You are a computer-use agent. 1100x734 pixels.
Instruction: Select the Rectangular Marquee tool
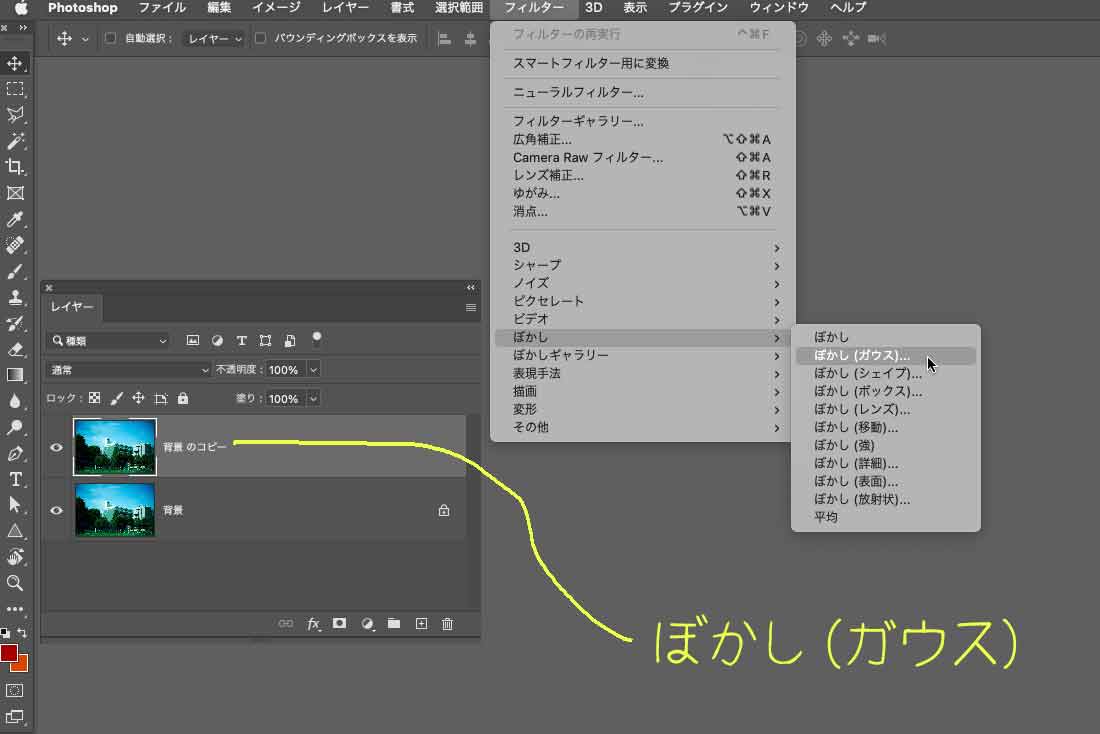(15, 89)
